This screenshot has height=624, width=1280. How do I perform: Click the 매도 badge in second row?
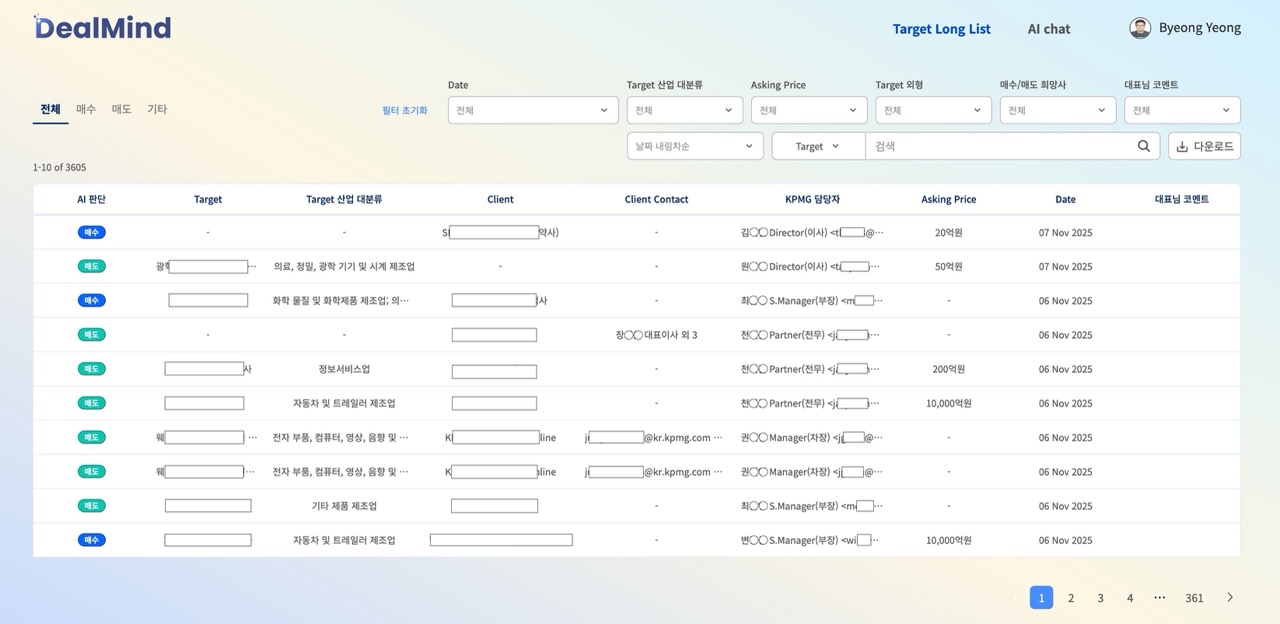(91, 267)
